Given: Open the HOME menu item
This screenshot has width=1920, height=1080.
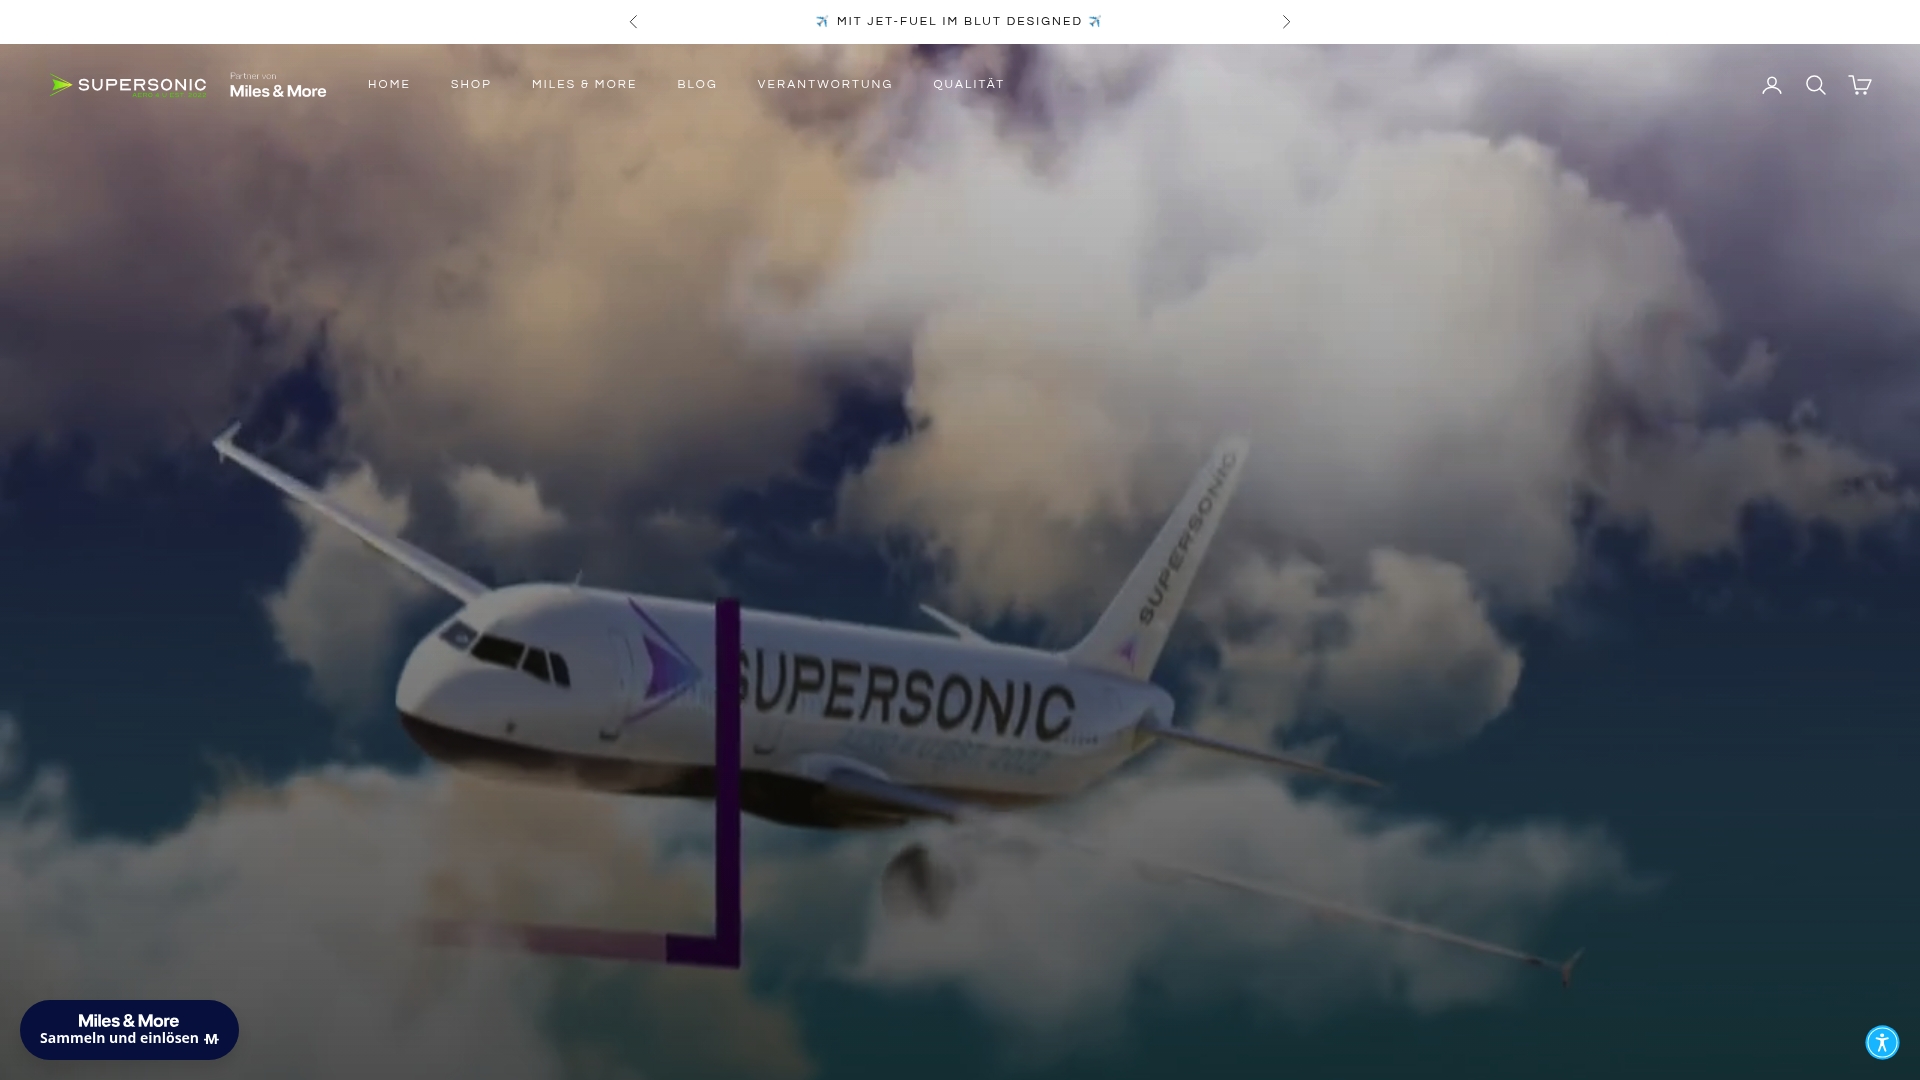Looking at the screenshot, I should click(389, 84).
